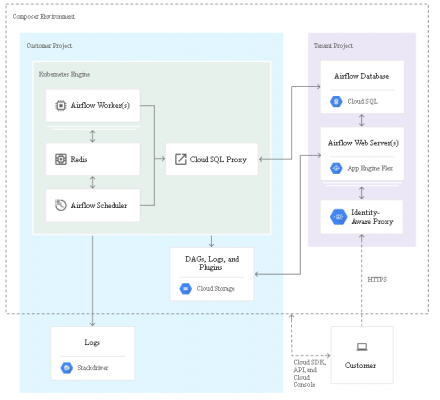Click the Airflow Worker(s) chip icon

point(60,106)
